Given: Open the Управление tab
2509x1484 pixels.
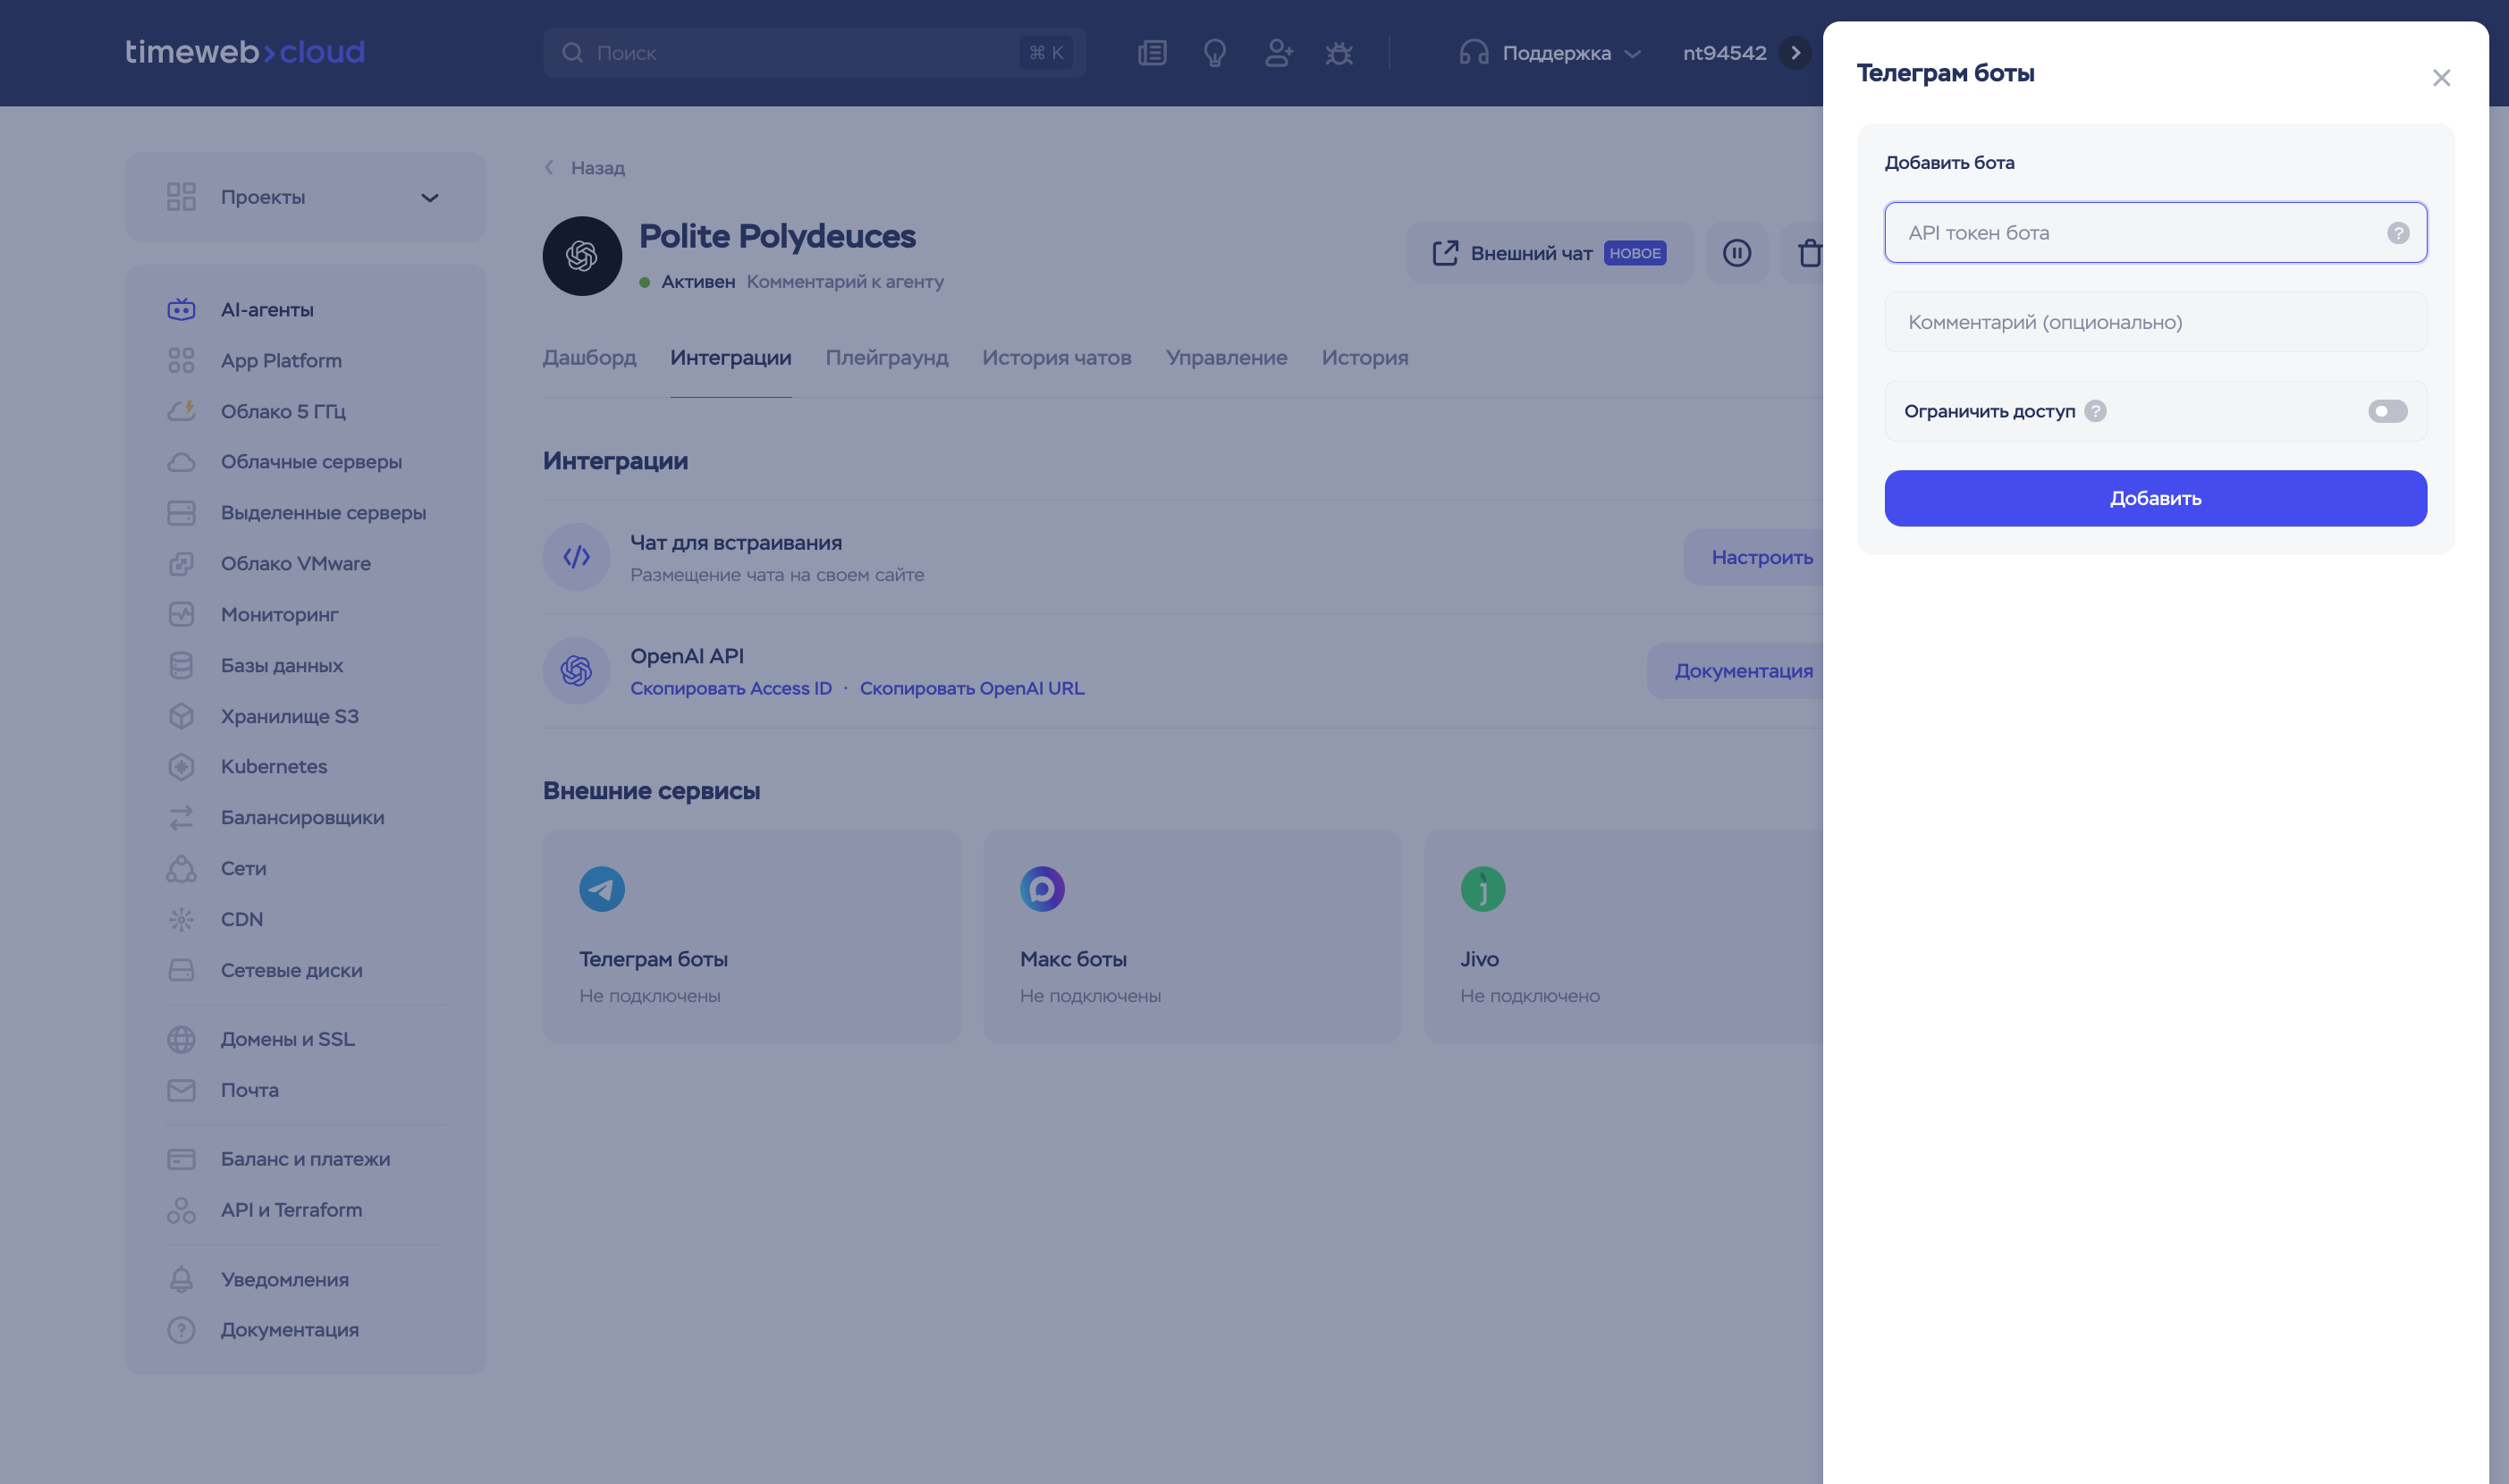Looking at the screenshot, I should pos(1227,358).
